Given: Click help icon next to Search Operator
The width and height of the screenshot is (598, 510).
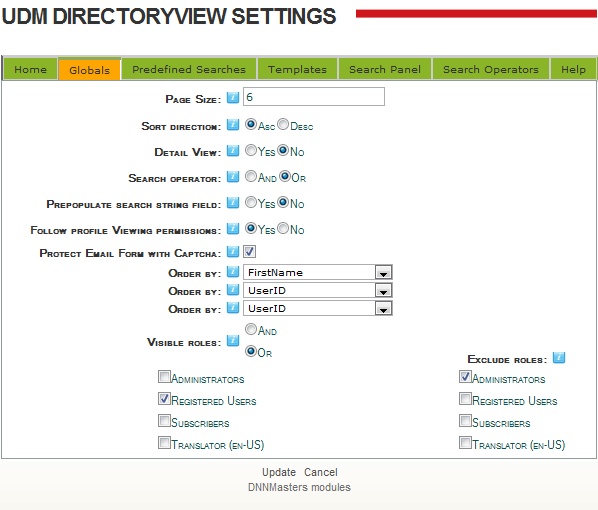Looking at the screenshot, I should tap(233, 177).
